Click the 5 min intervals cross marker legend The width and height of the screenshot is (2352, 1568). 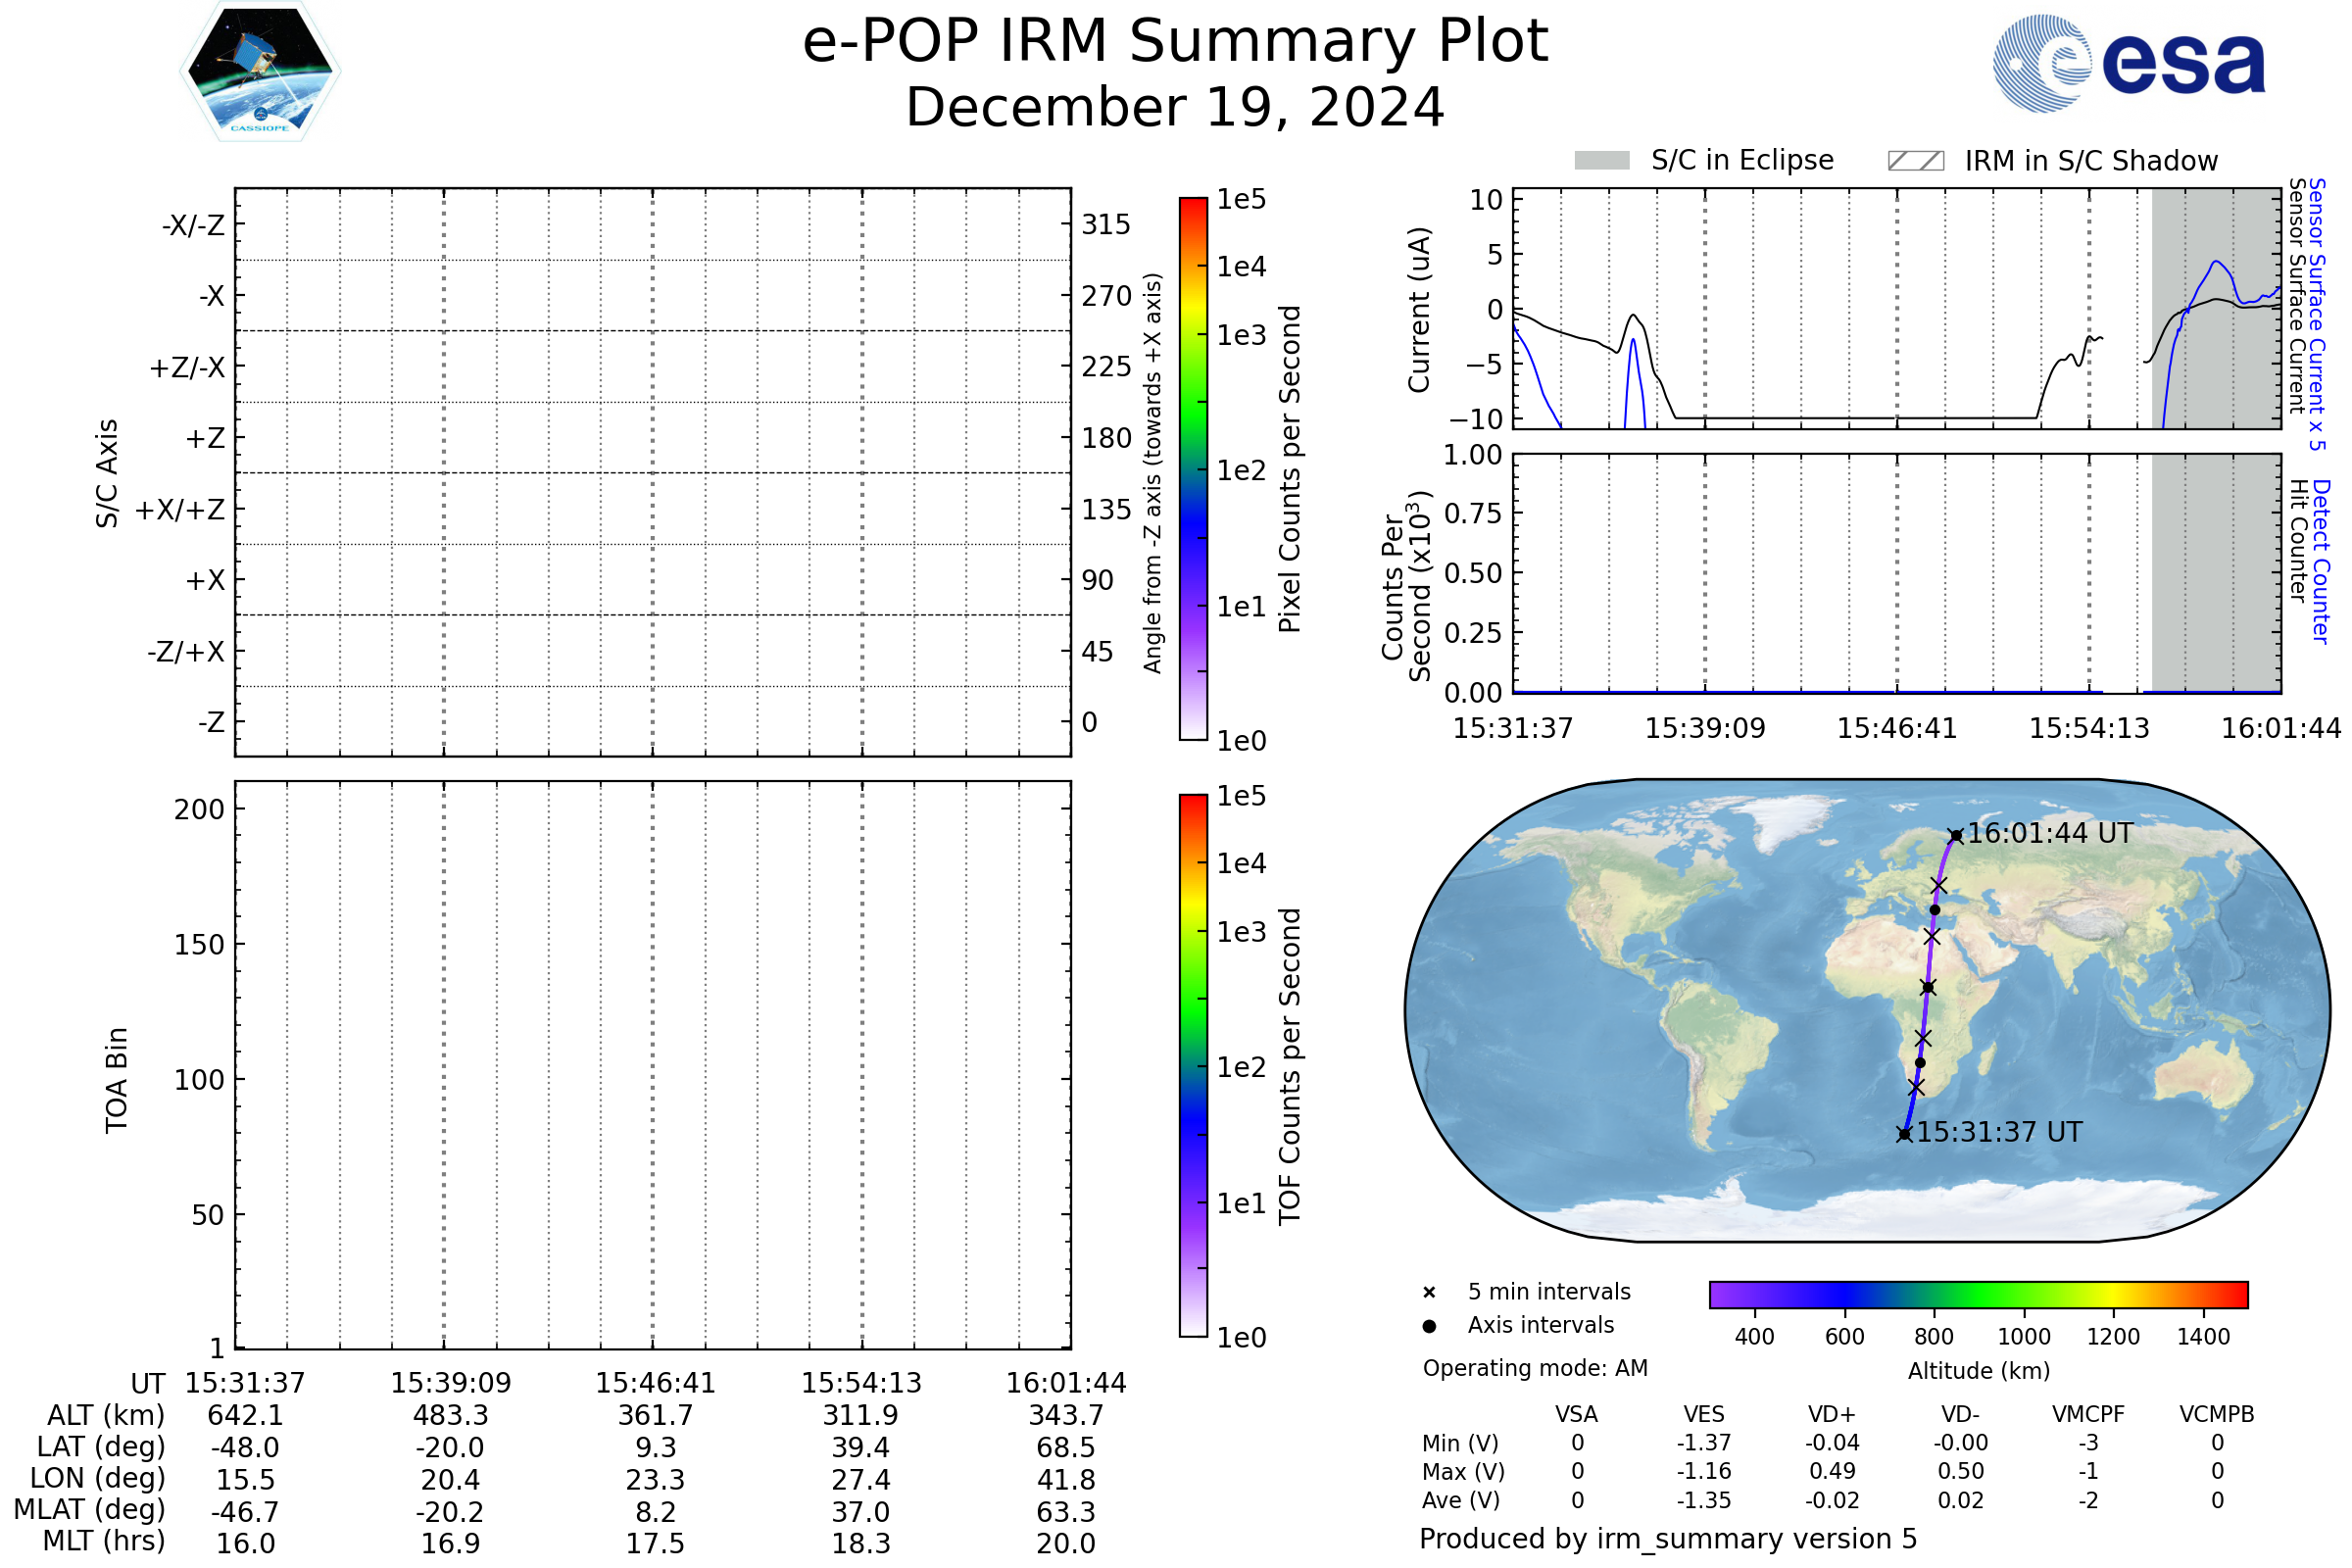click(x=1429, y=1293)
